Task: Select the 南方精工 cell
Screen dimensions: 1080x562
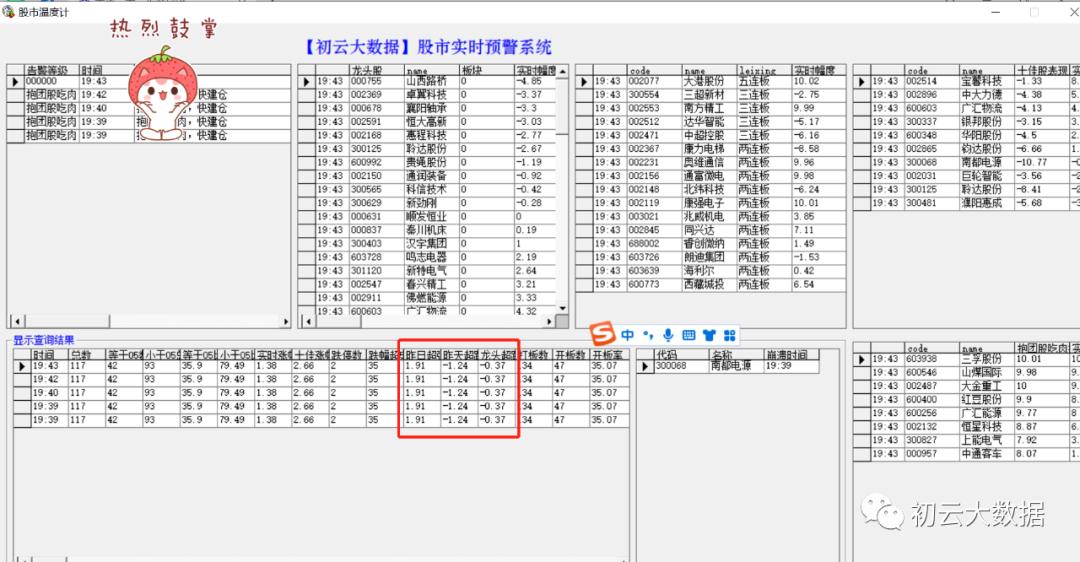Action: pyautogui.click(x=709, y=108)
